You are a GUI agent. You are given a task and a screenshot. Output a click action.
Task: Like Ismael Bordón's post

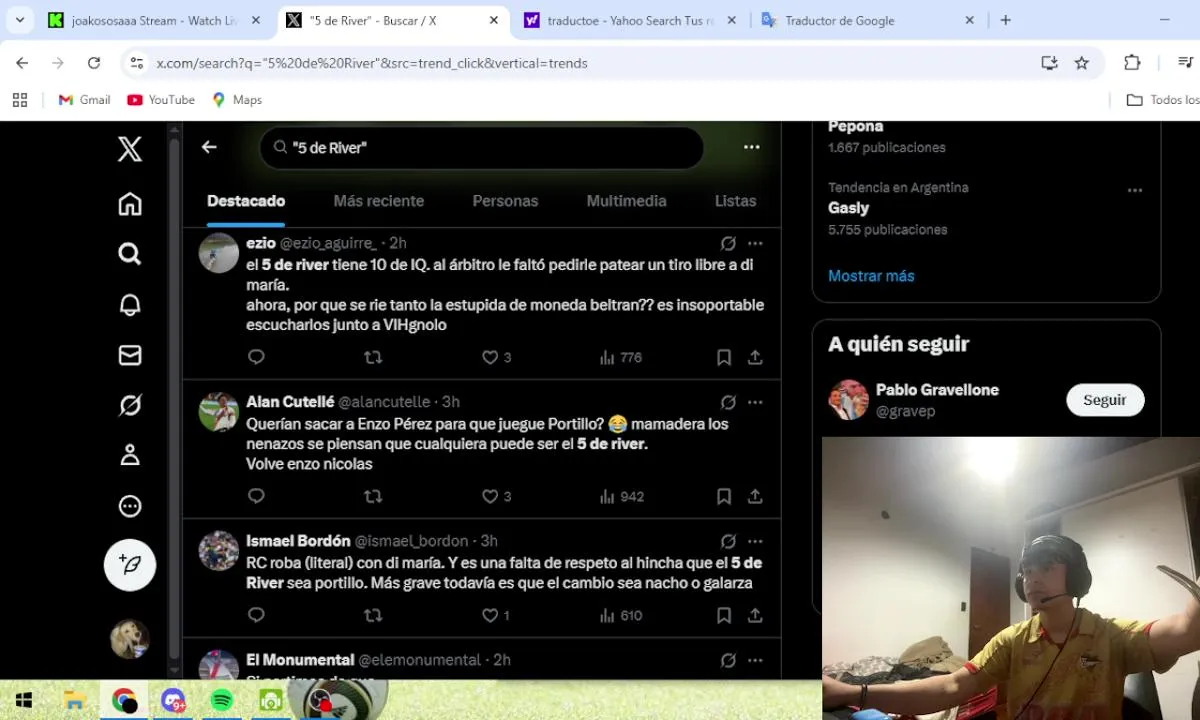click(495, 615)
